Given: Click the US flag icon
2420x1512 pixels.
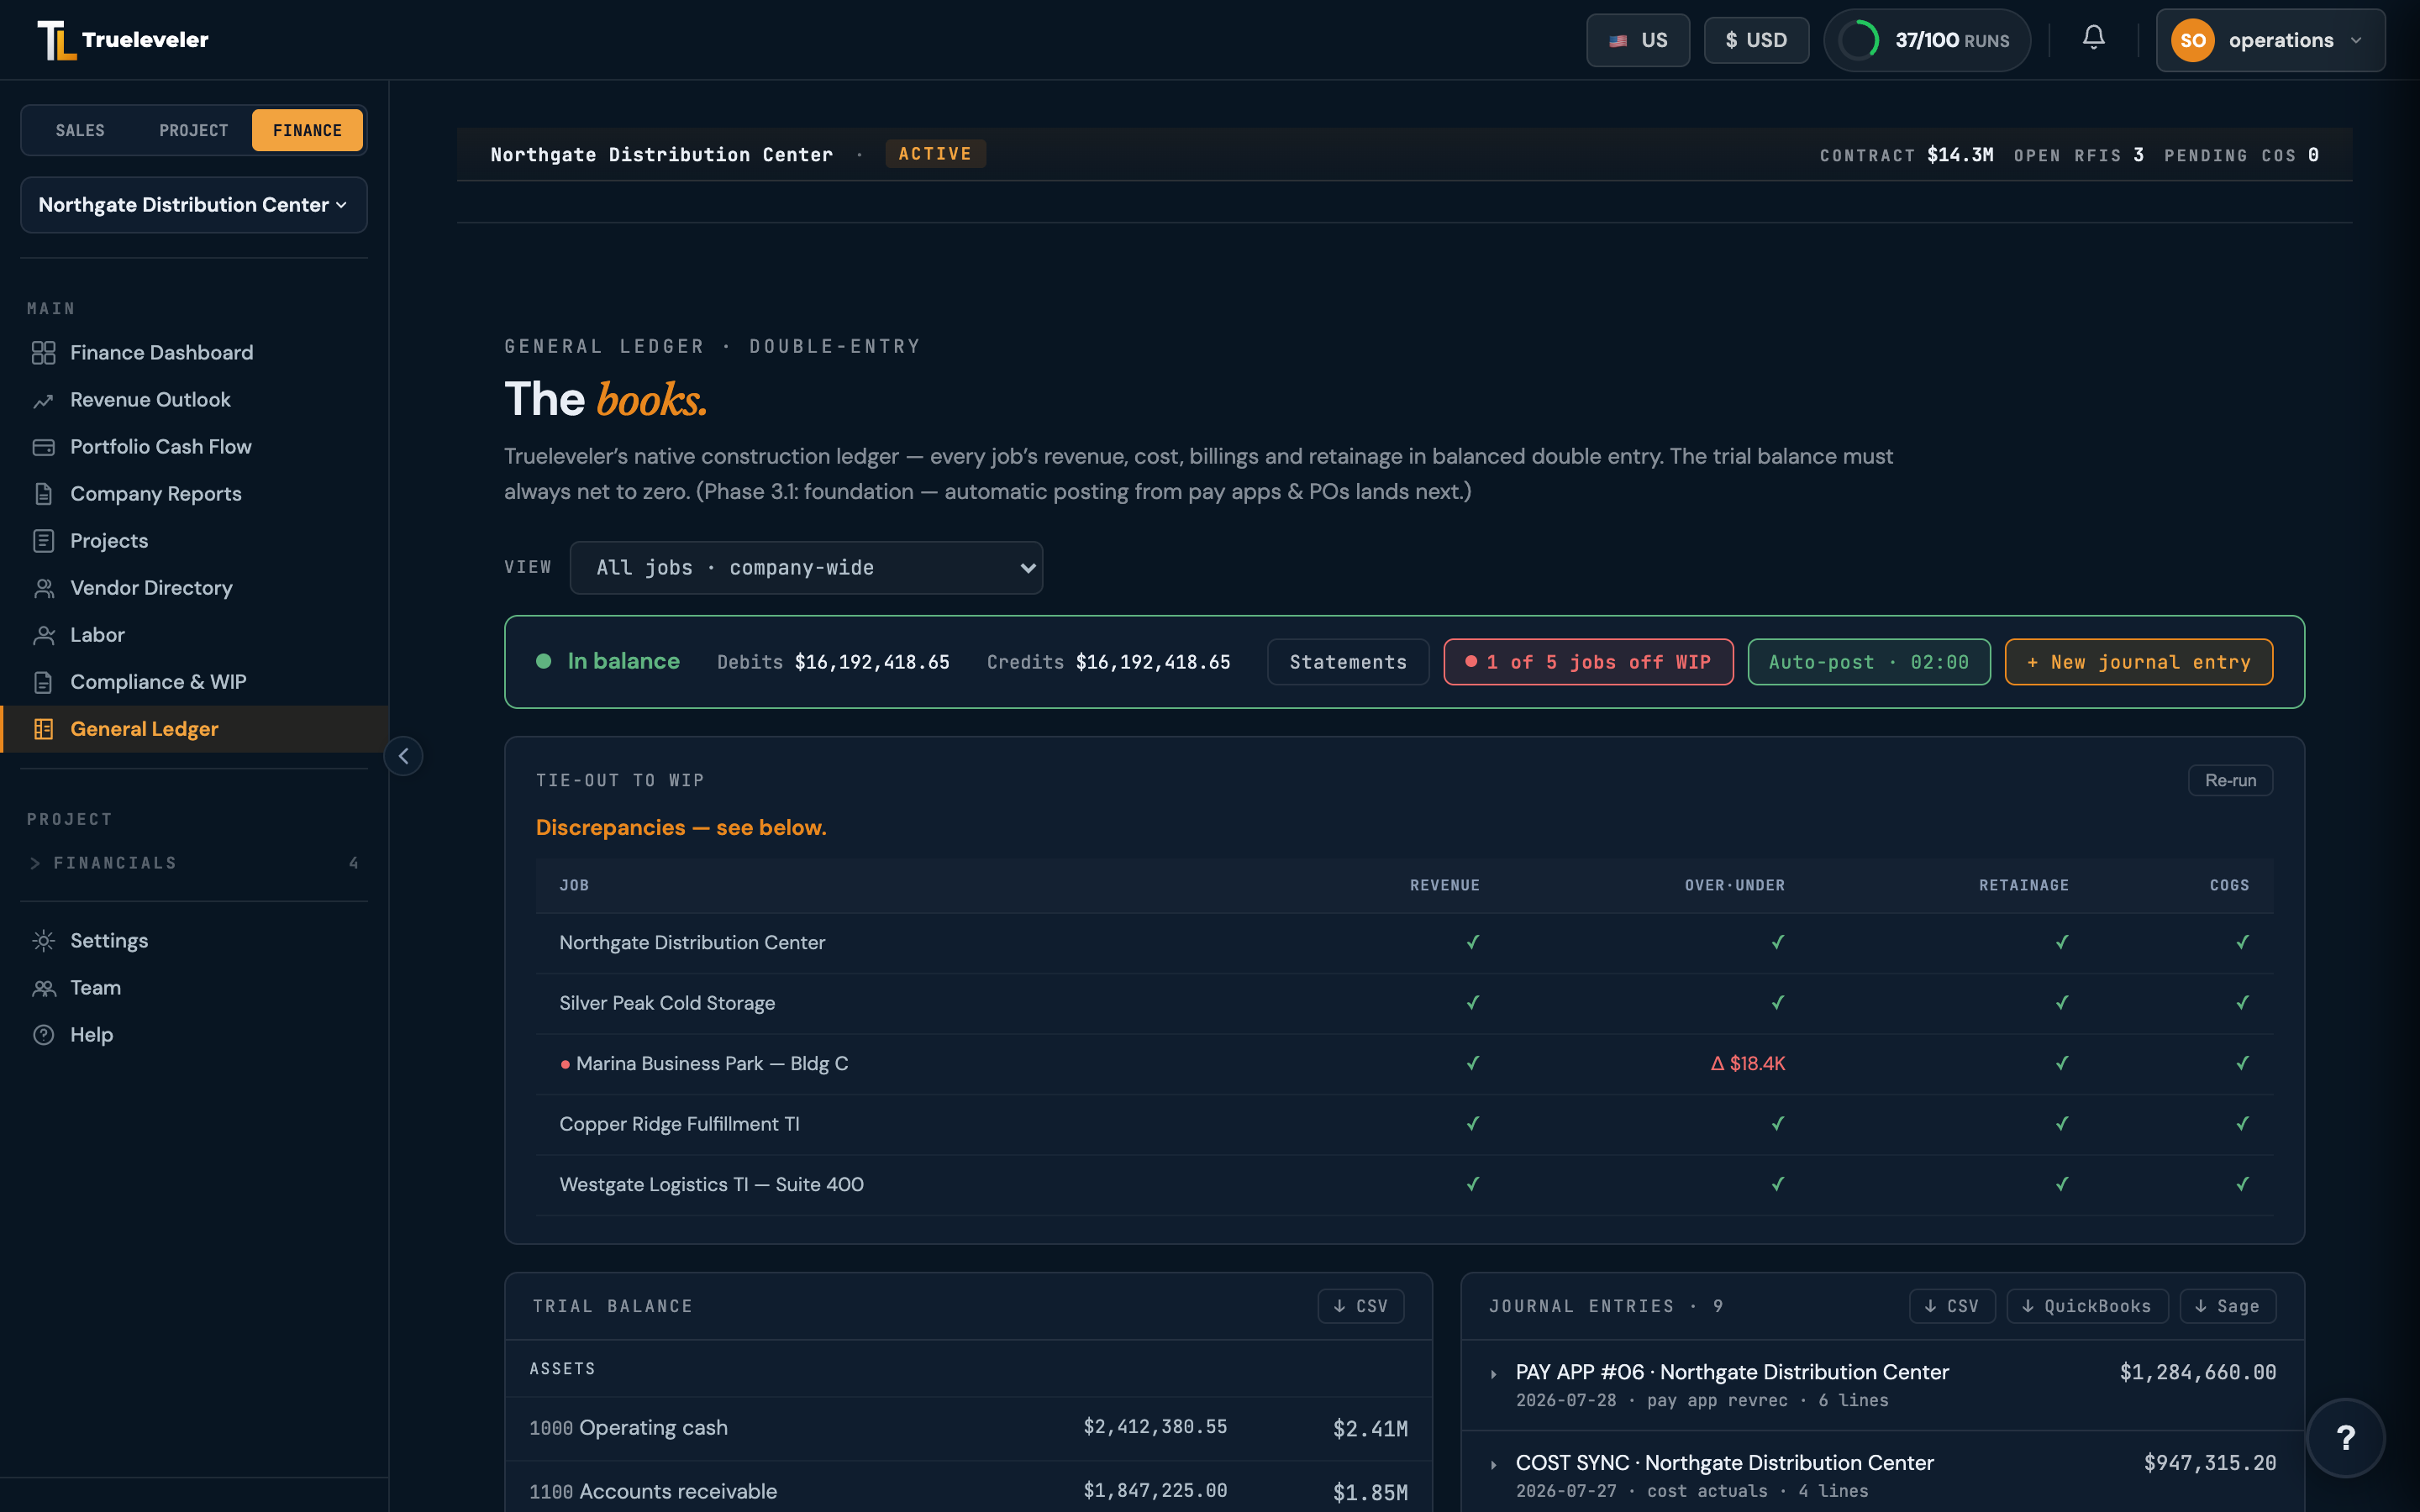Looking at the screenshot, I should point(1618,41).
